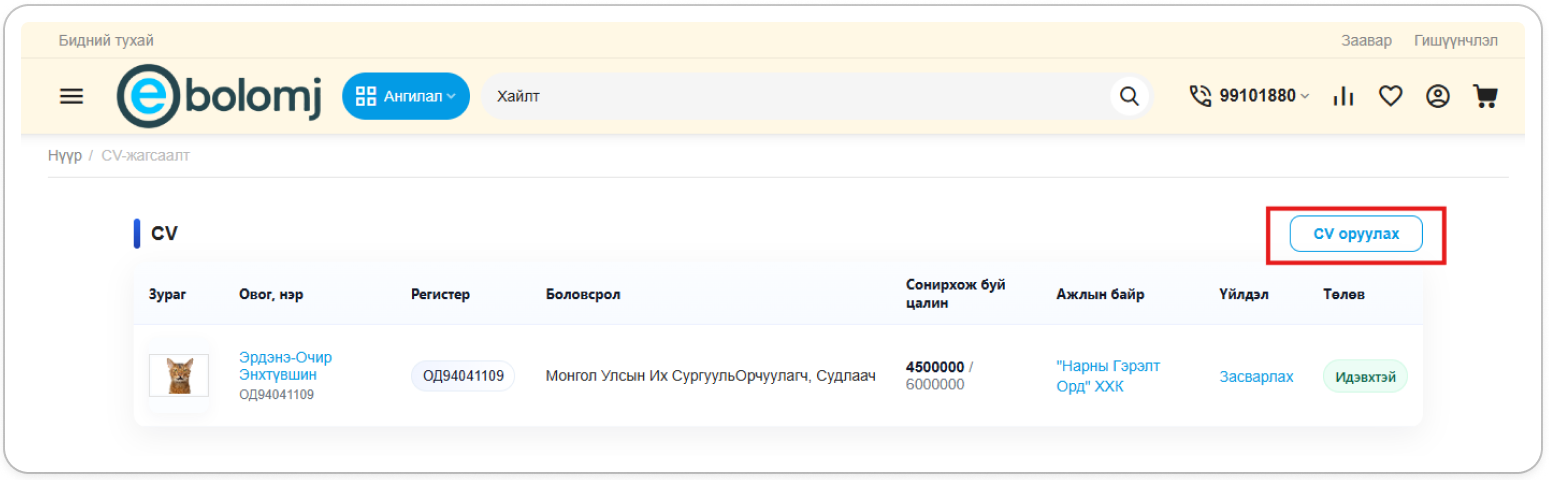Open the user account icon
Image resolution: width=1549 pixels, height=480 pixels.
[x=1438, y=96]
